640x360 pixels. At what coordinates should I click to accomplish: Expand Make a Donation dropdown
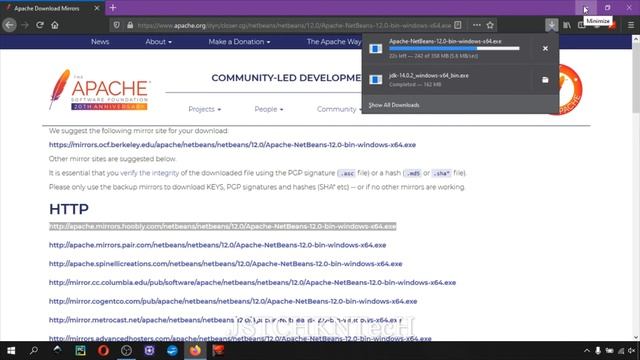click(239, 42)
